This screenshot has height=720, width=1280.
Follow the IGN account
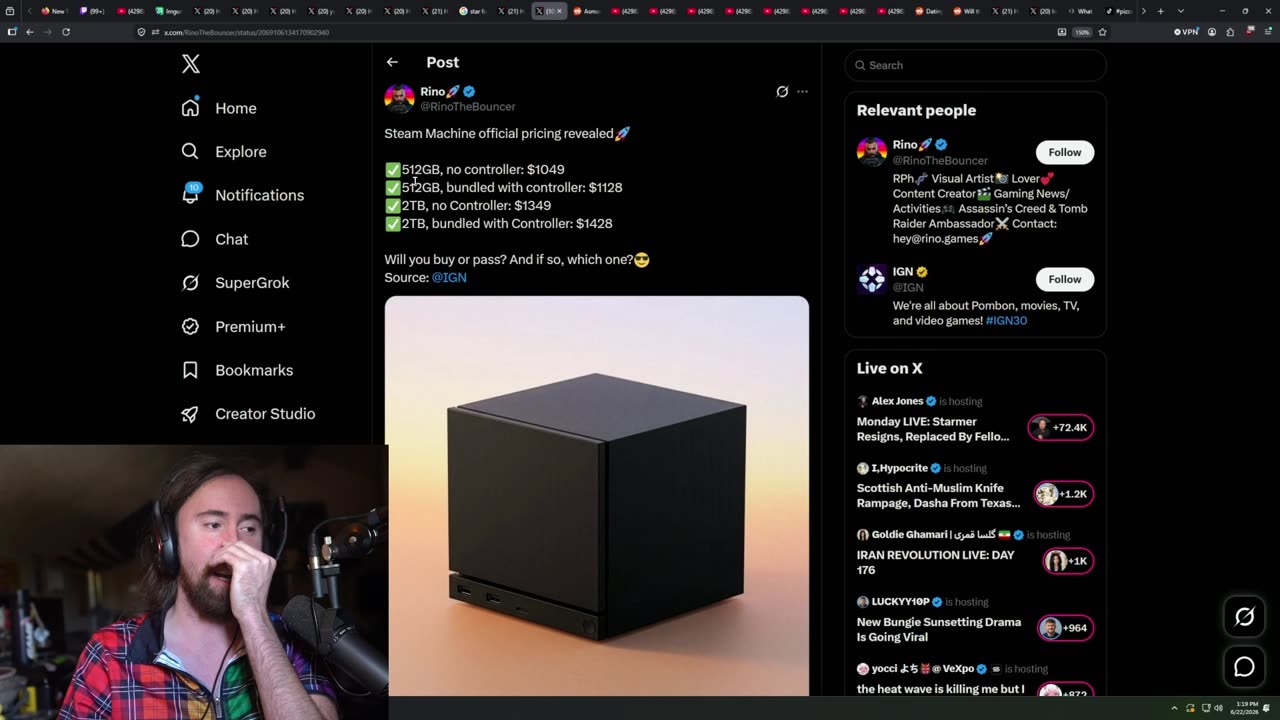[x=1065, y=279]
